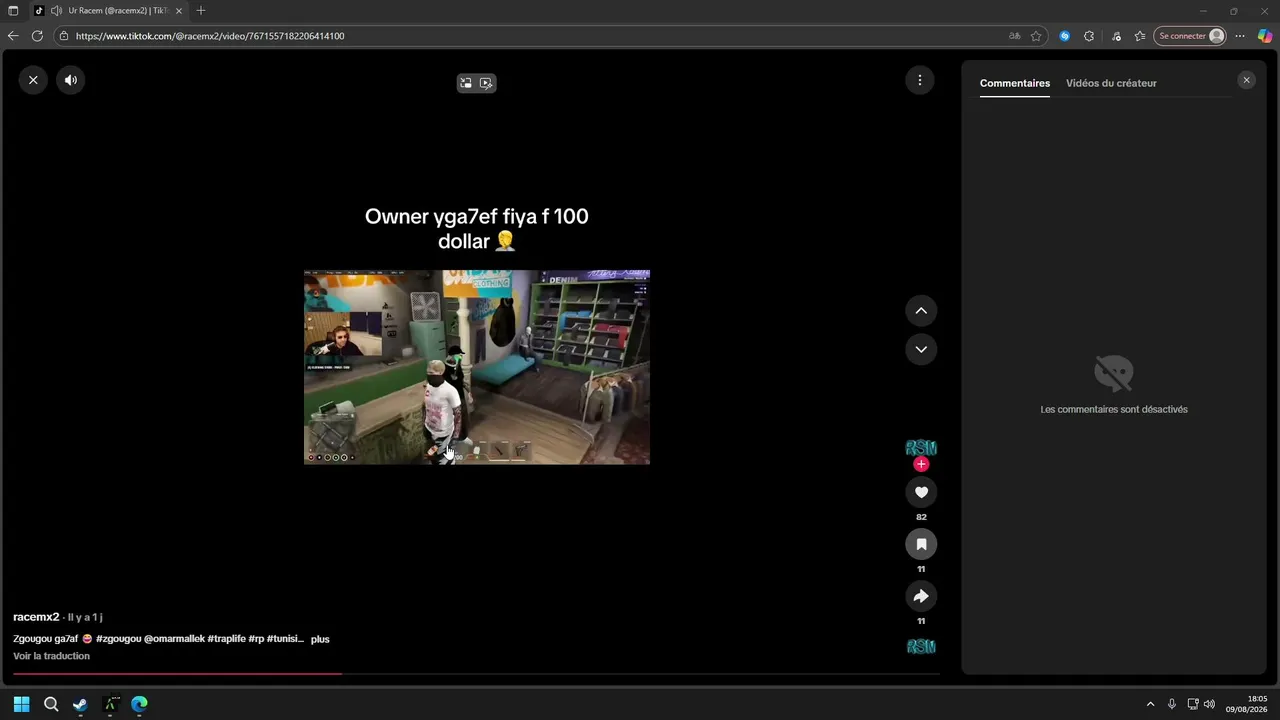Like the video with the heart

pos(921,492)
